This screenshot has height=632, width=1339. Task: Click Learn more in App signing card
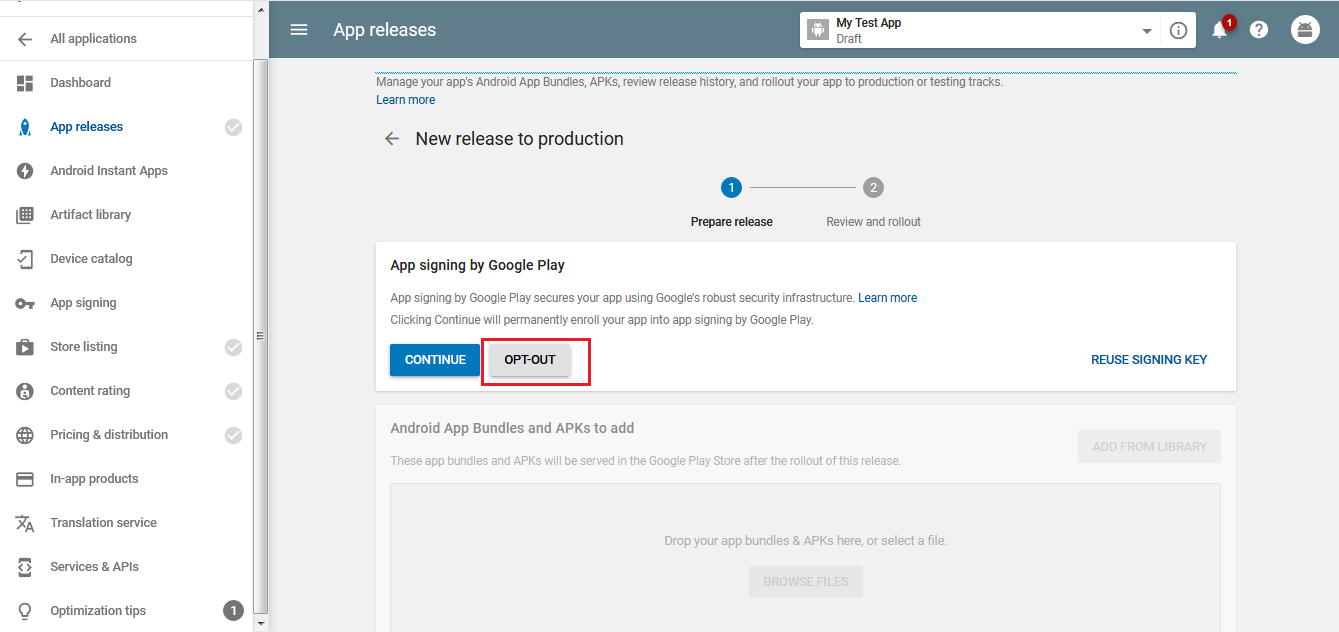887,298
